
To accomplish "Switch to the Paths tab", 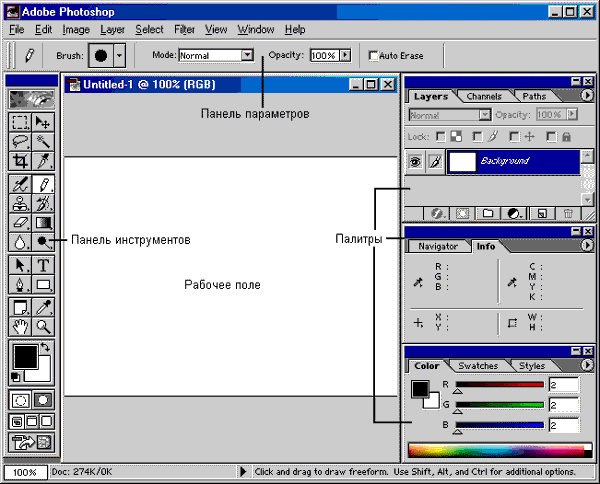I will coord(534,96).
